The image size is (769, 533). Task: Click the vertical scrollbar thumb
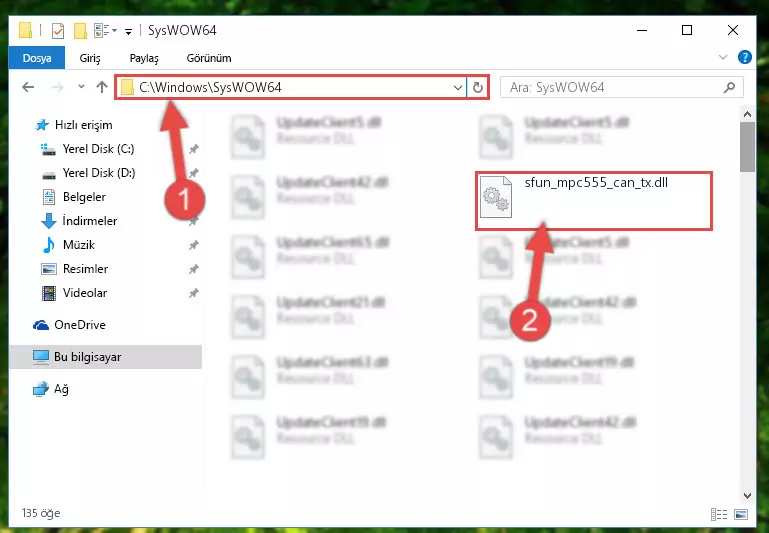pyautogui.click(x=747, y=147)
